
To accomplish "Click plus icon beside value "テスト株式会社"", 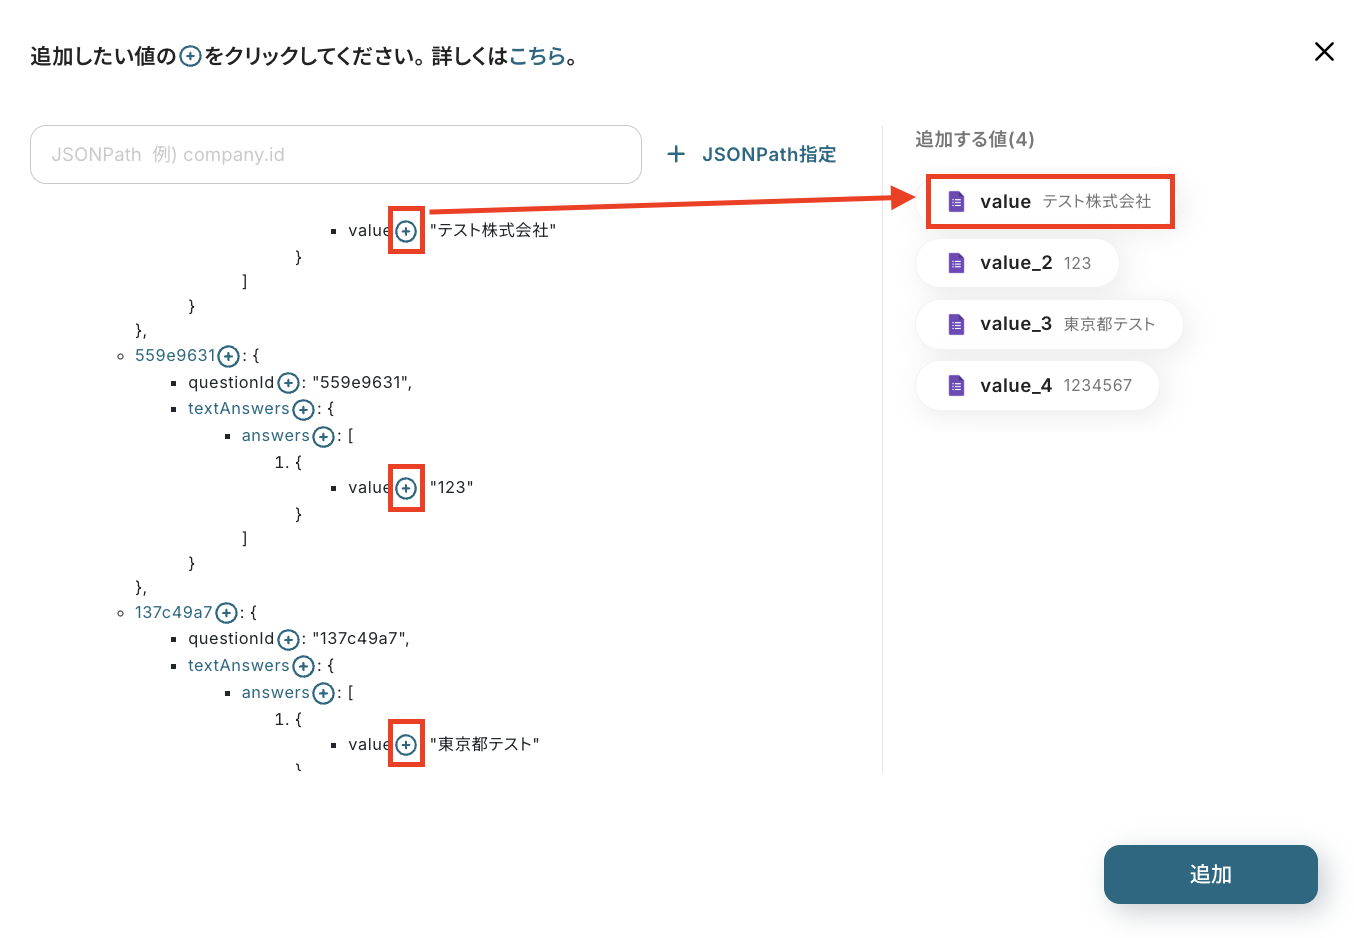I will [406, 231].
